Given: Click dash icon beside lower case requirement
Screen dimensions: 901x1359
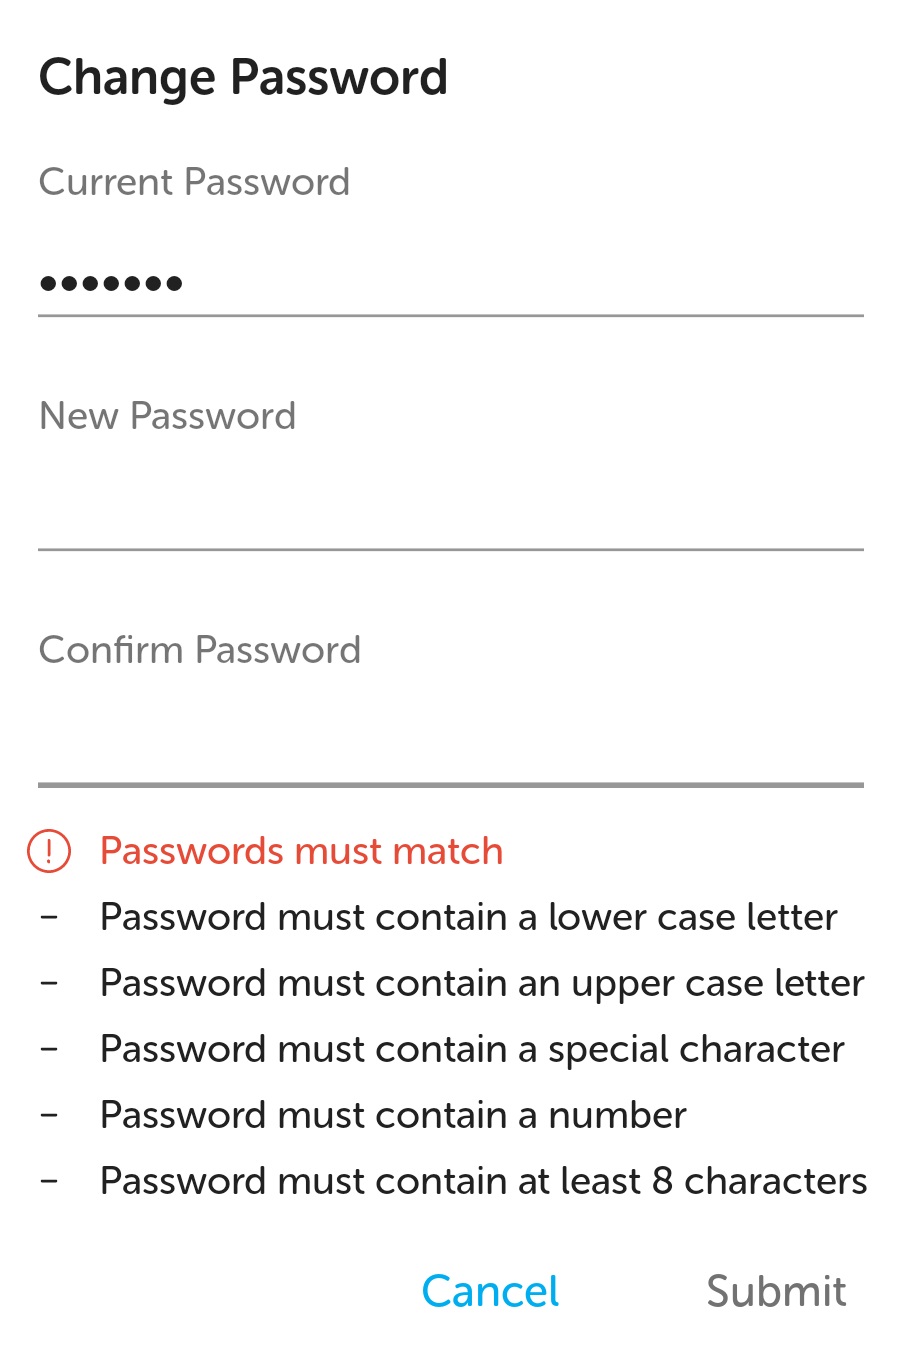Looking at the screenshot, I should pyautogui.click(x=49, y=916).
